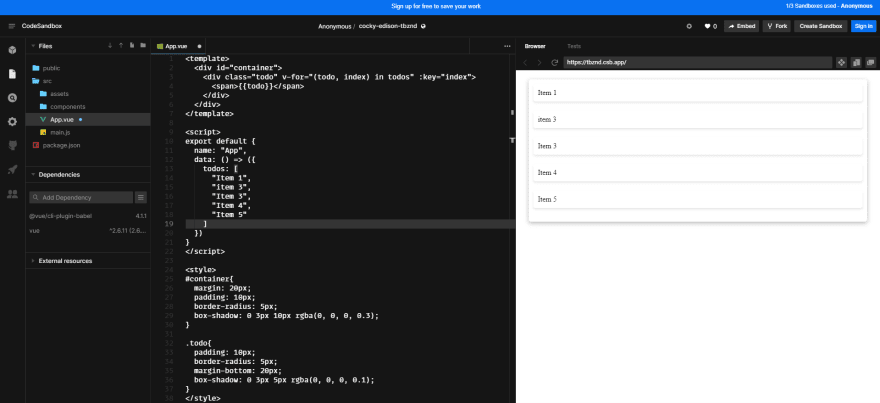Open Configuration gear icon in activity bar

point(12,122)
